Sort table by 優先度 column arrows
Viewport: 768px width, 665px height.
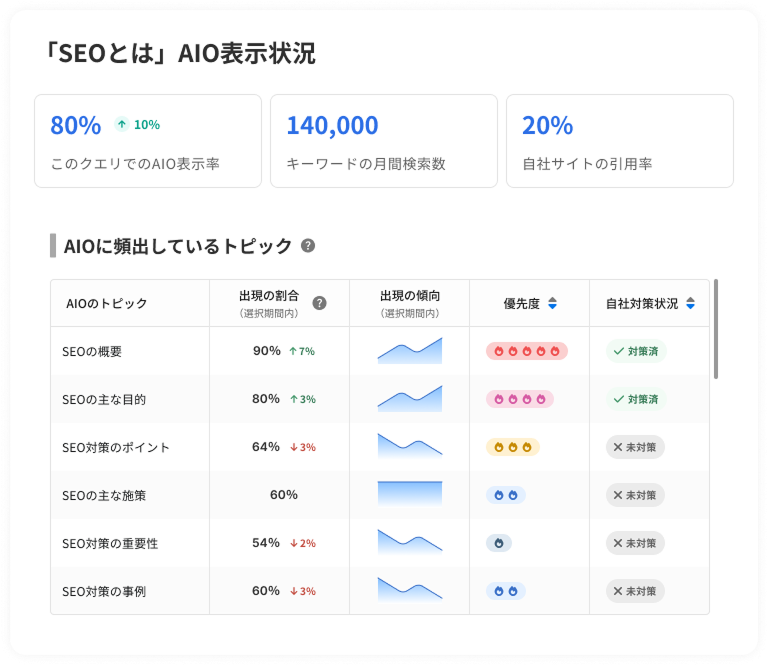(x=552, y=303)
